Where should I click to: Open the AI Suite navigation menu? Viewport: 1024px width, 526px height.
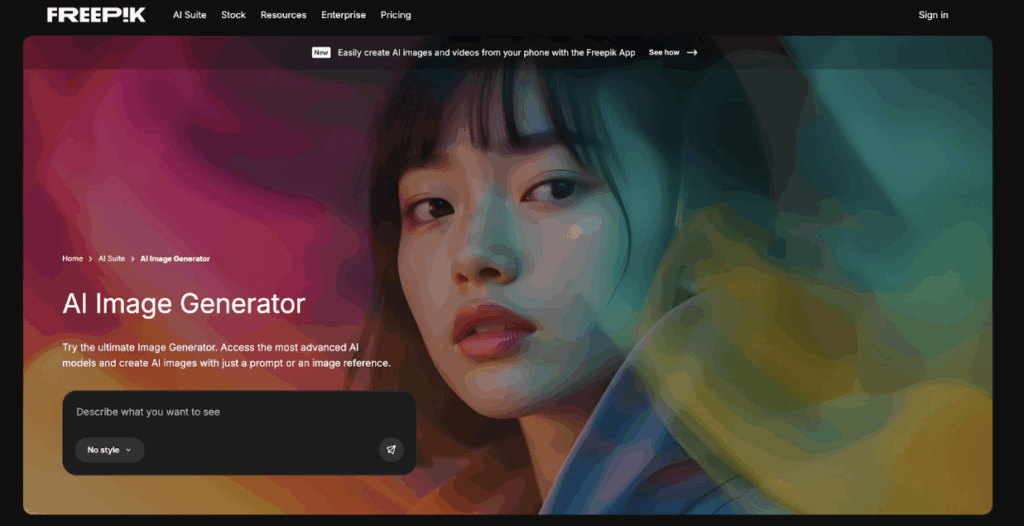pos(189,15)
